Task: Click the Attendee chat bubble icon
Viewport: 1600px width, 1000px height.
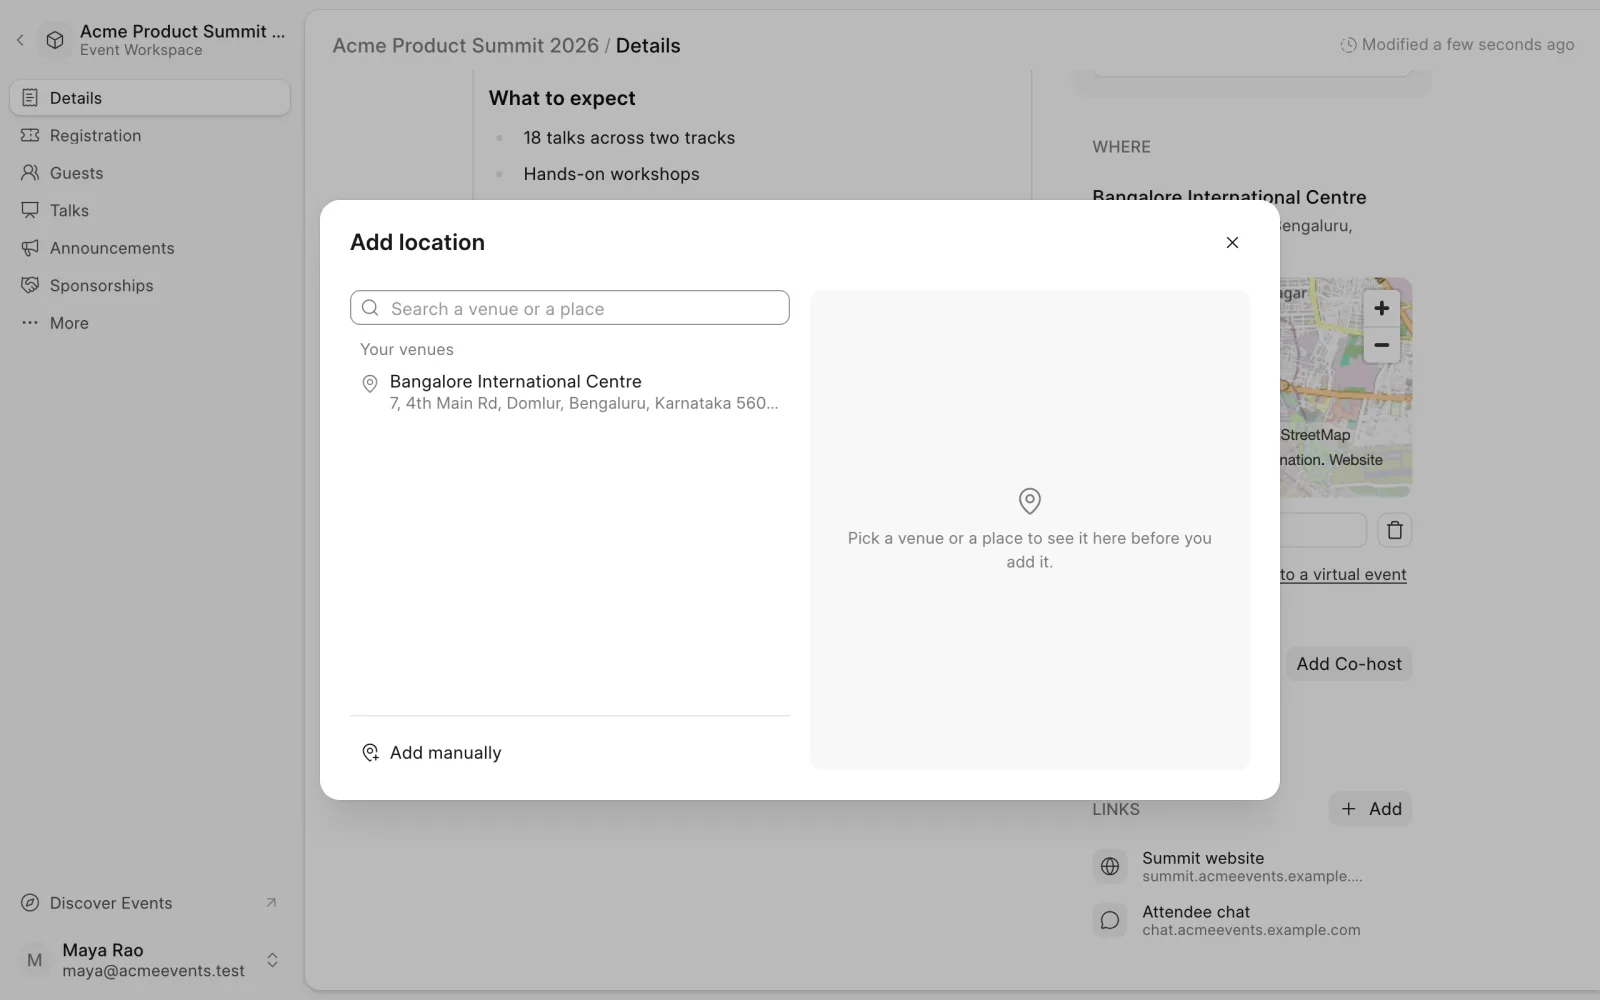Action: (x=1110, y=920)
